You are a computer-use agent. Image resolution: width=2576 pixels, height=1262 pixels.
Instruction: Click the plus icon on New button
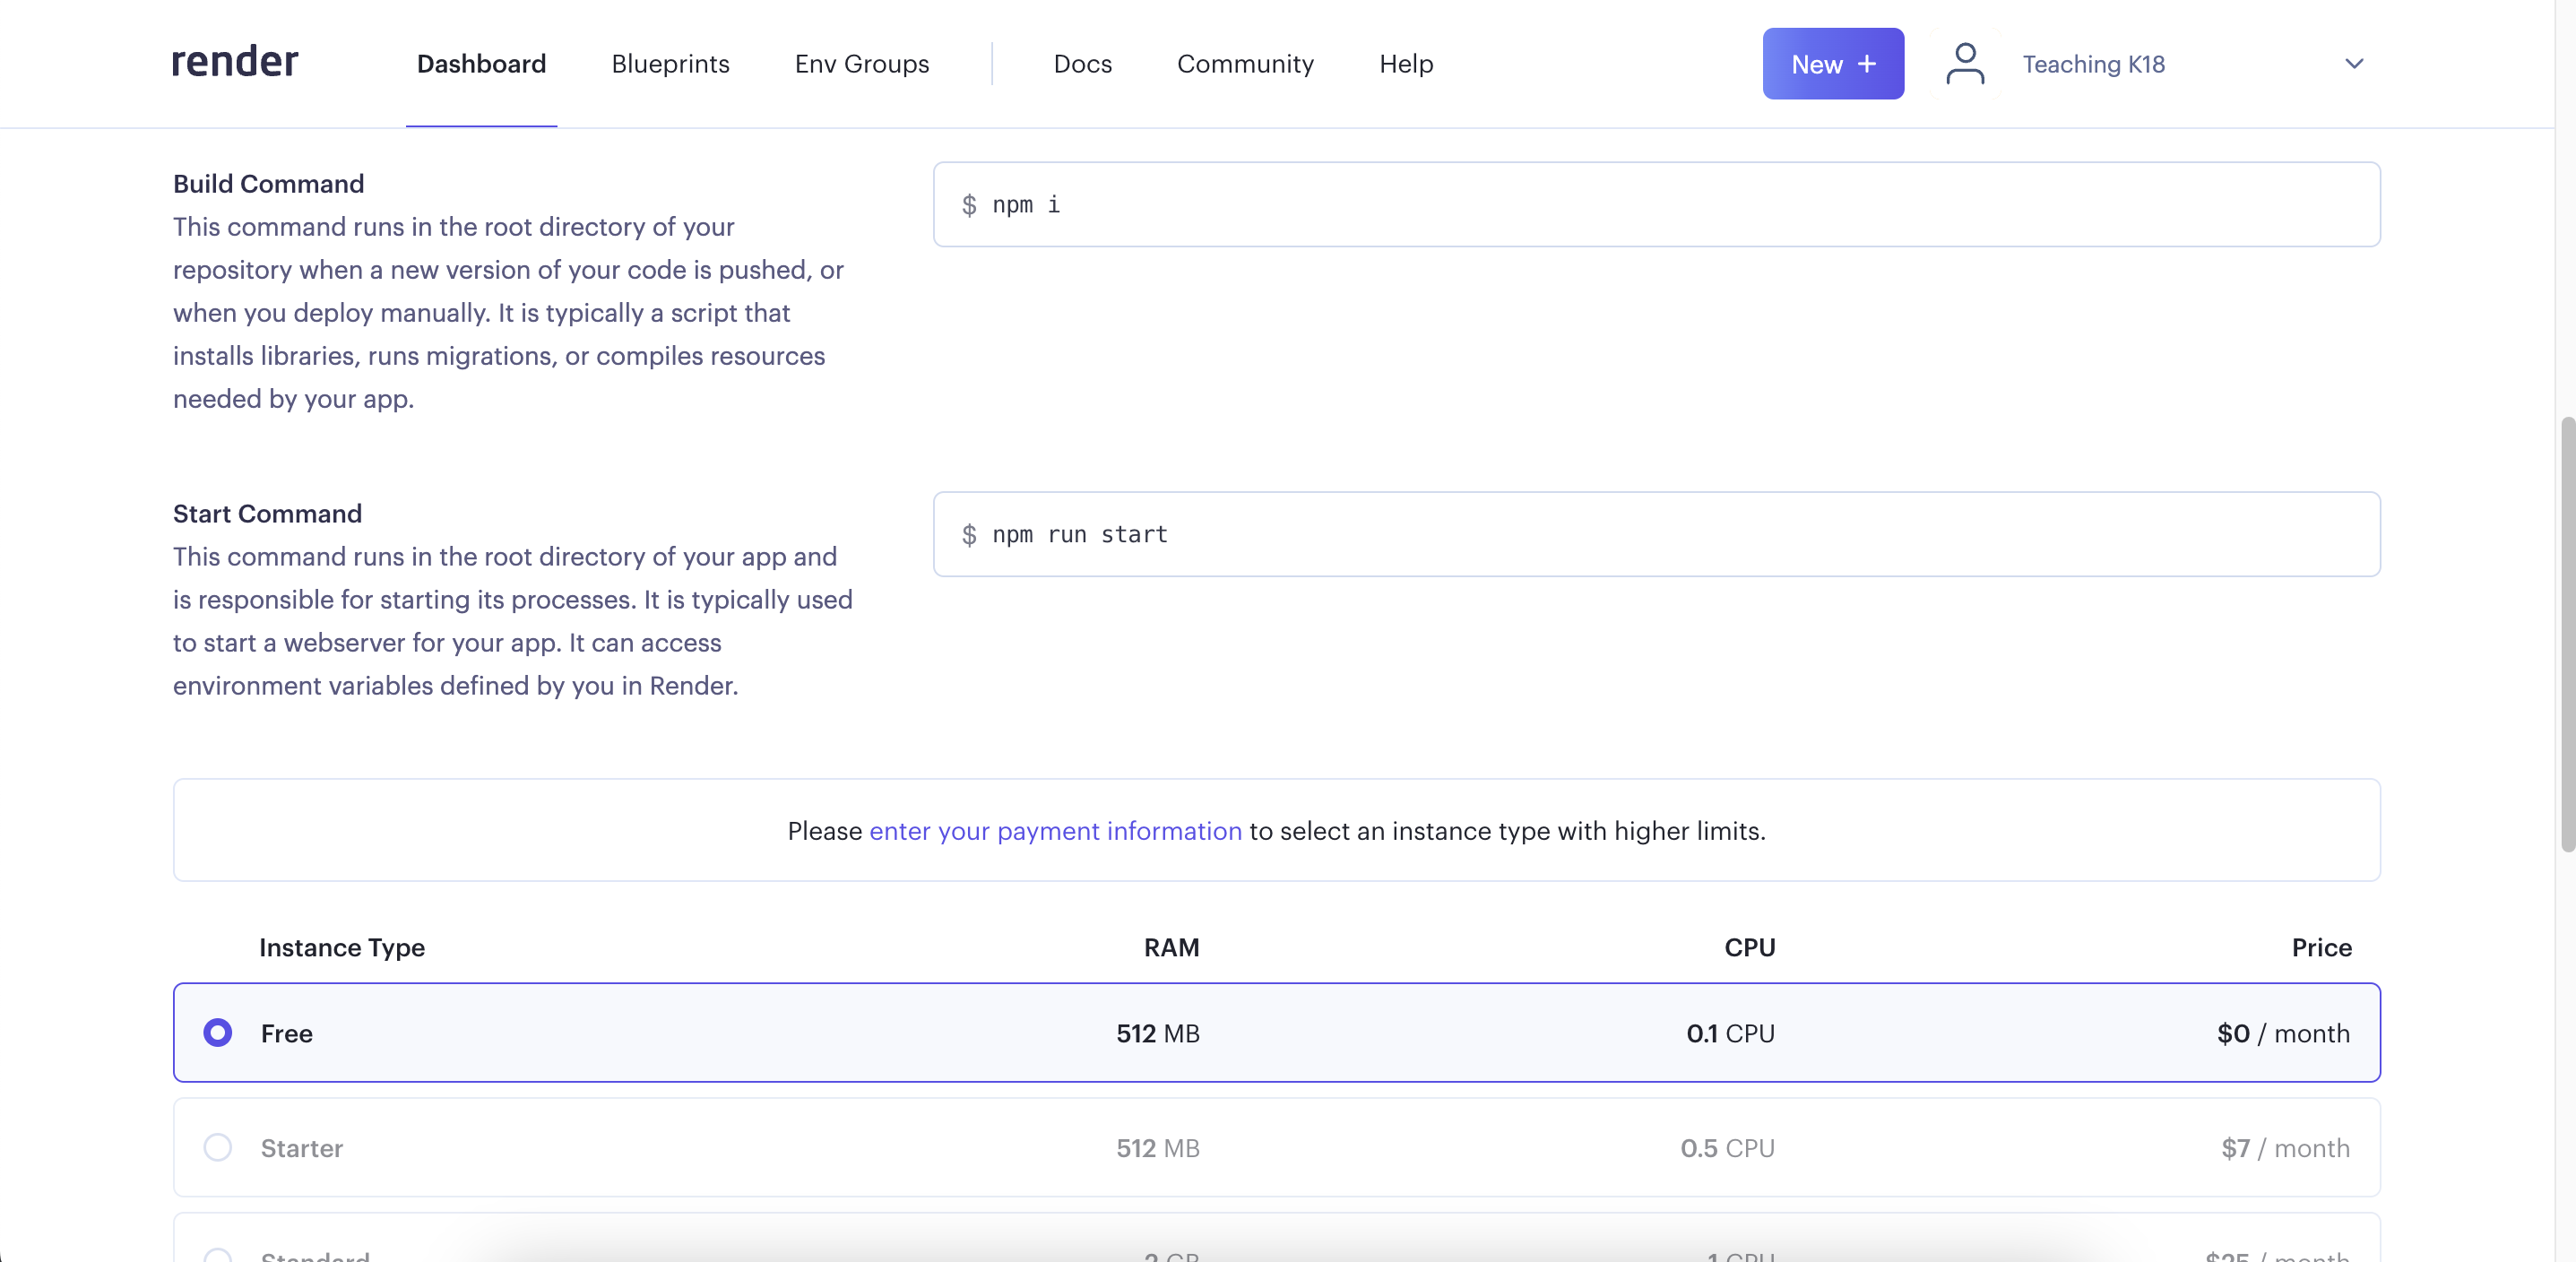click(1866, 64)
